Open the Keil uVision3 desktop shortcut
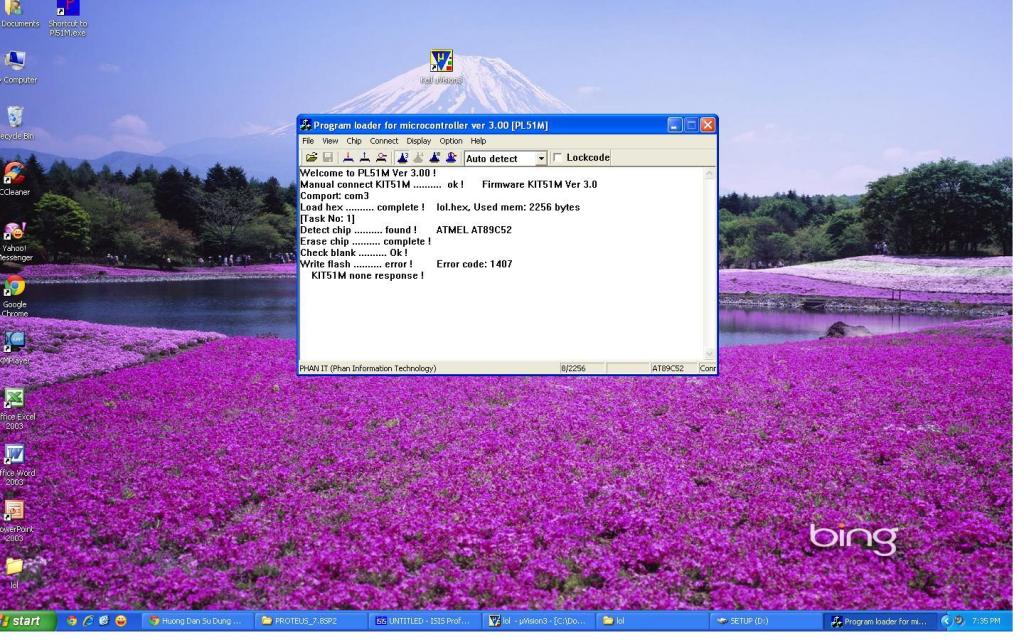 pos(441,67)
